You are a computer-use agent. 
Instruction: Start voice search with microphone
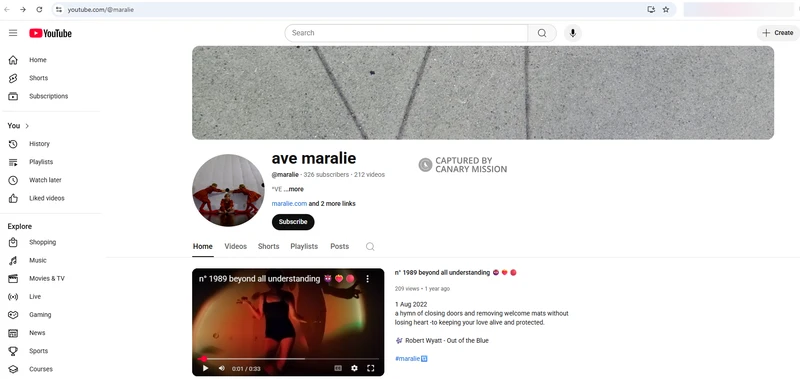[x=573, y=33]
